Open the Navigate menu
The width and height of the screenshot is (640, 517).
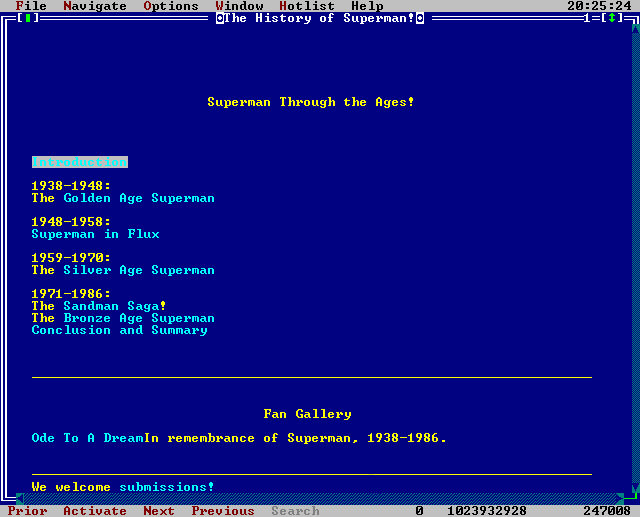pyautogui.click(x=95, y=6)
